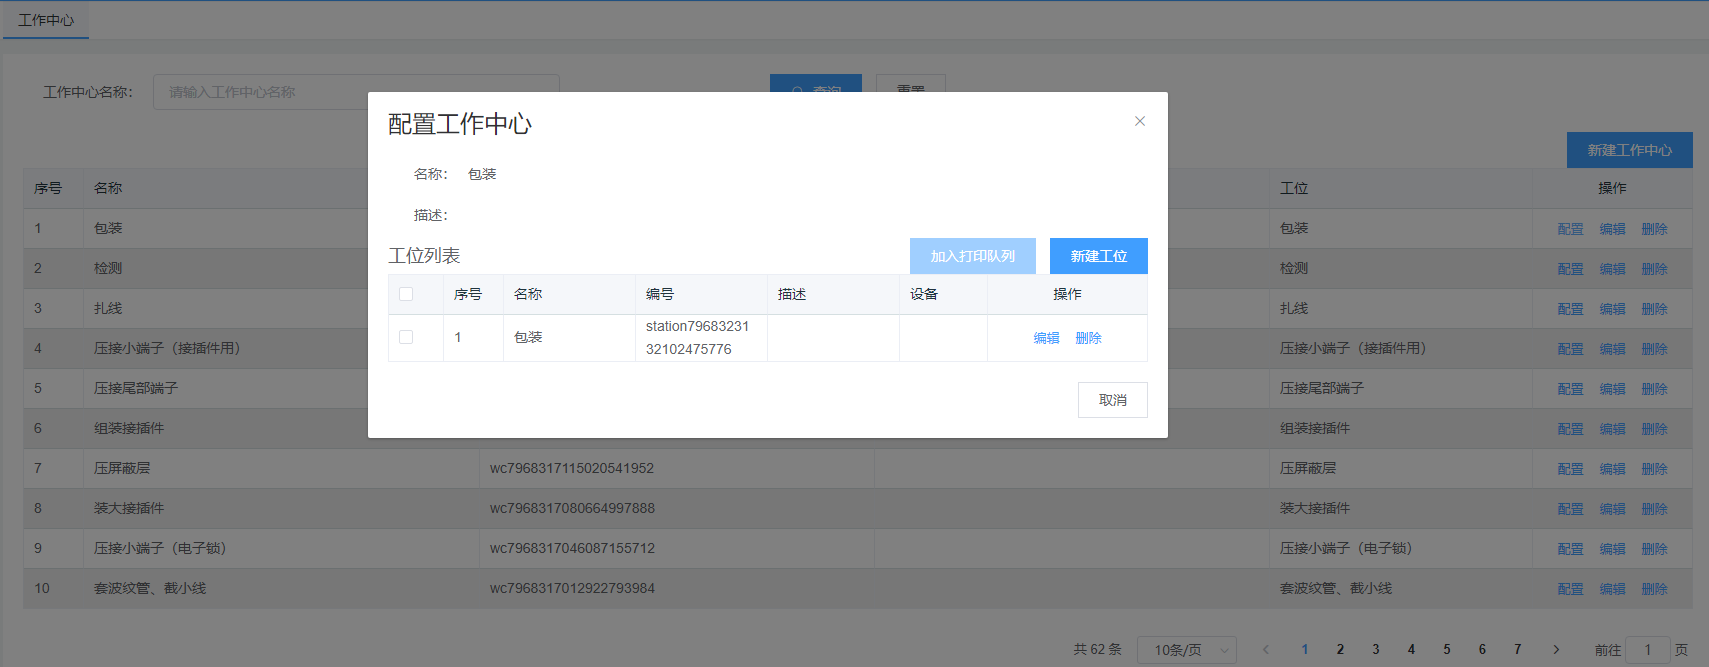Click the 加入打印队列 button
Image resolution: width=1709 pixels, height=667 pixels.
[972, 256]
